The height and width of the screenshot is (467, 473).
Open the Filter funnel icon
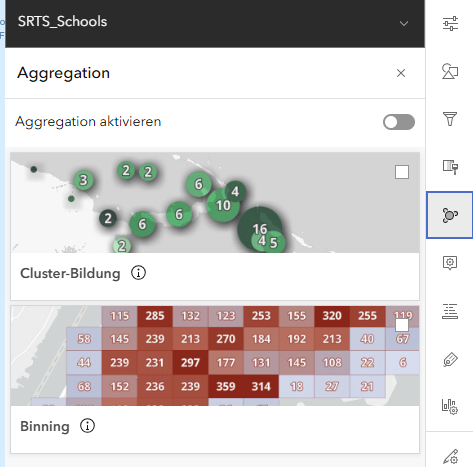point(450,119)
